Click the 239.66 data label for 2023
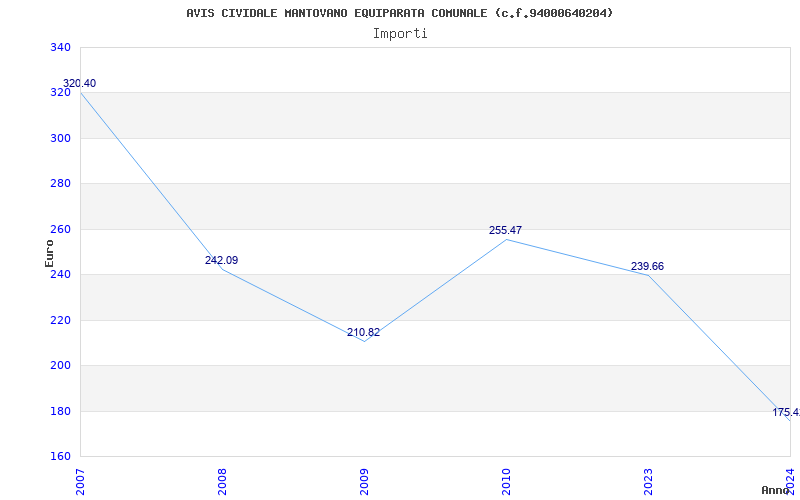 pos(647,266)
